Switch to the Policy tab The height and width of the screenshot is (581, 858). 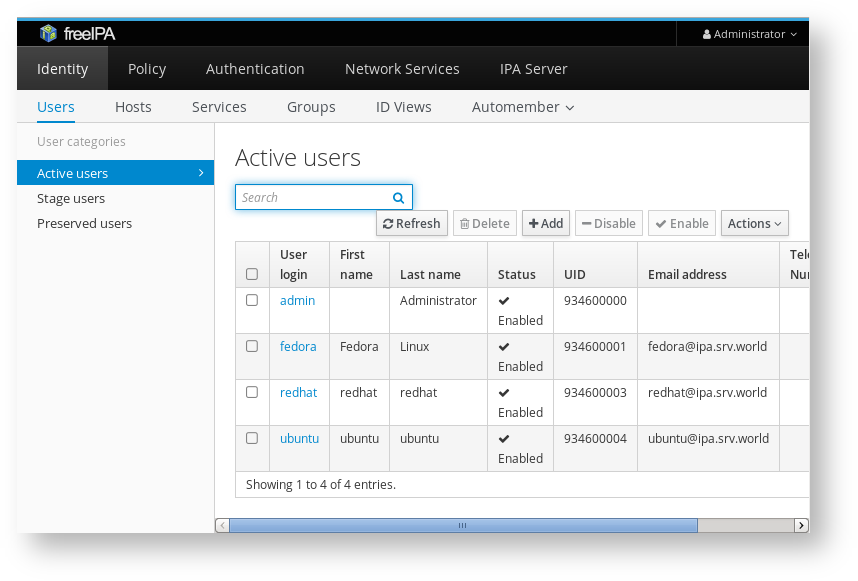[147, 69]
